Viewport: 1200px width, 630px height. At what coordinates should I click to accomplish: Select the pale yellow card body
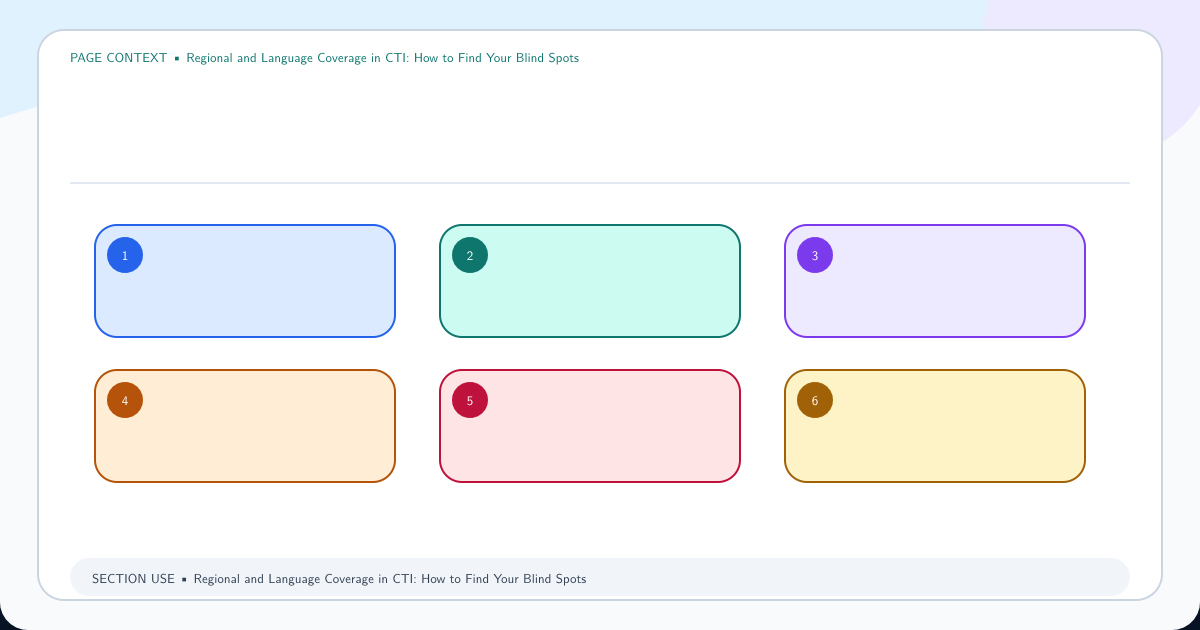coord(935,426)
